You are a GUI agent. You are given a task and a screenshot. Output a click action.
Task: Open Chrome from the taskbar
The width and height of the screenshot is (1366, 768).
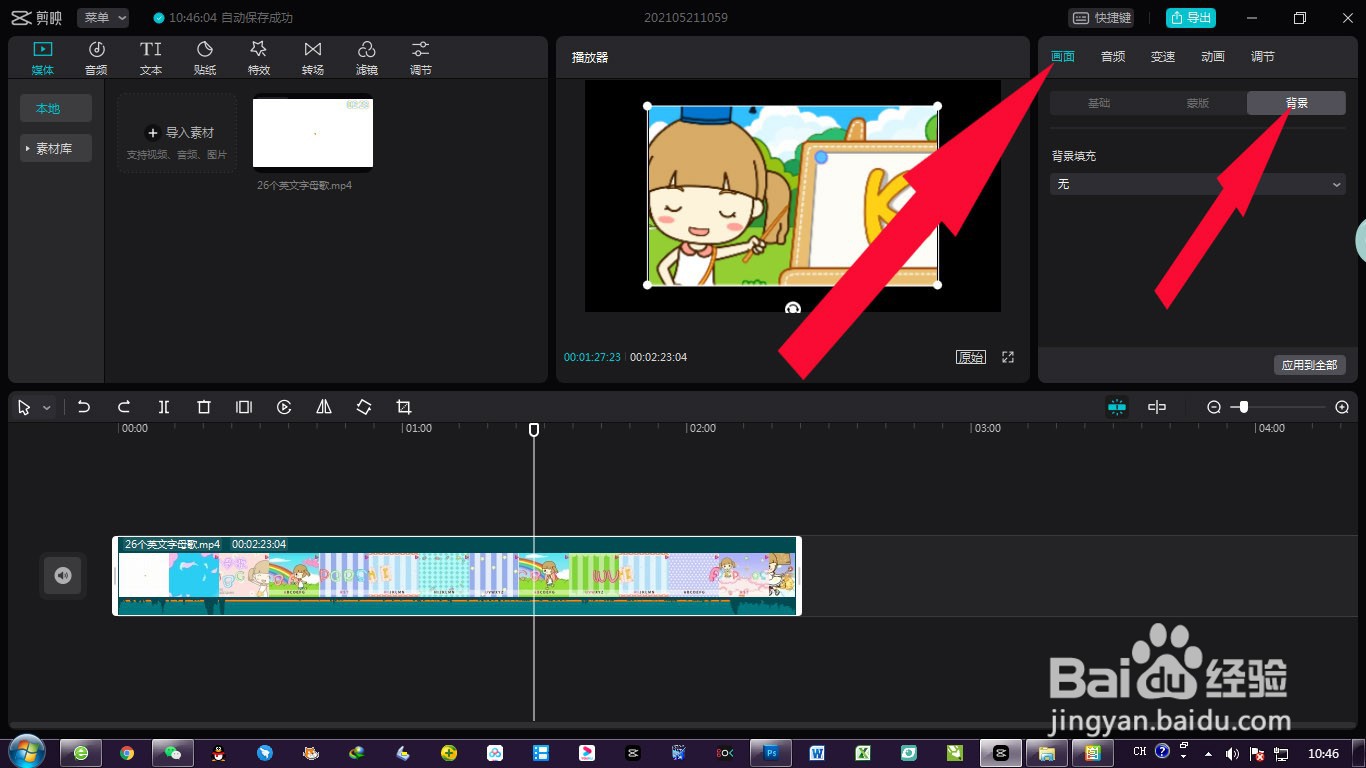pos(127,753)
